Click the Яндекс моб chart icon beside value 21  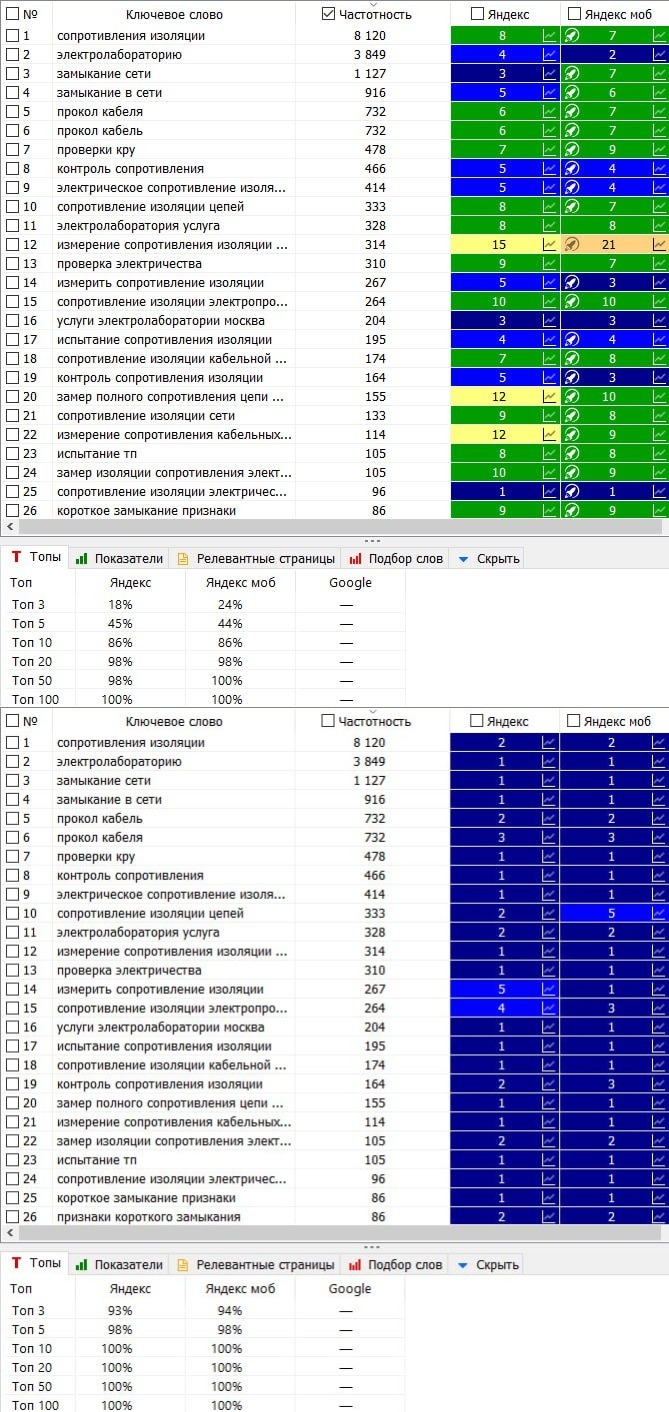tap(659, 244)
